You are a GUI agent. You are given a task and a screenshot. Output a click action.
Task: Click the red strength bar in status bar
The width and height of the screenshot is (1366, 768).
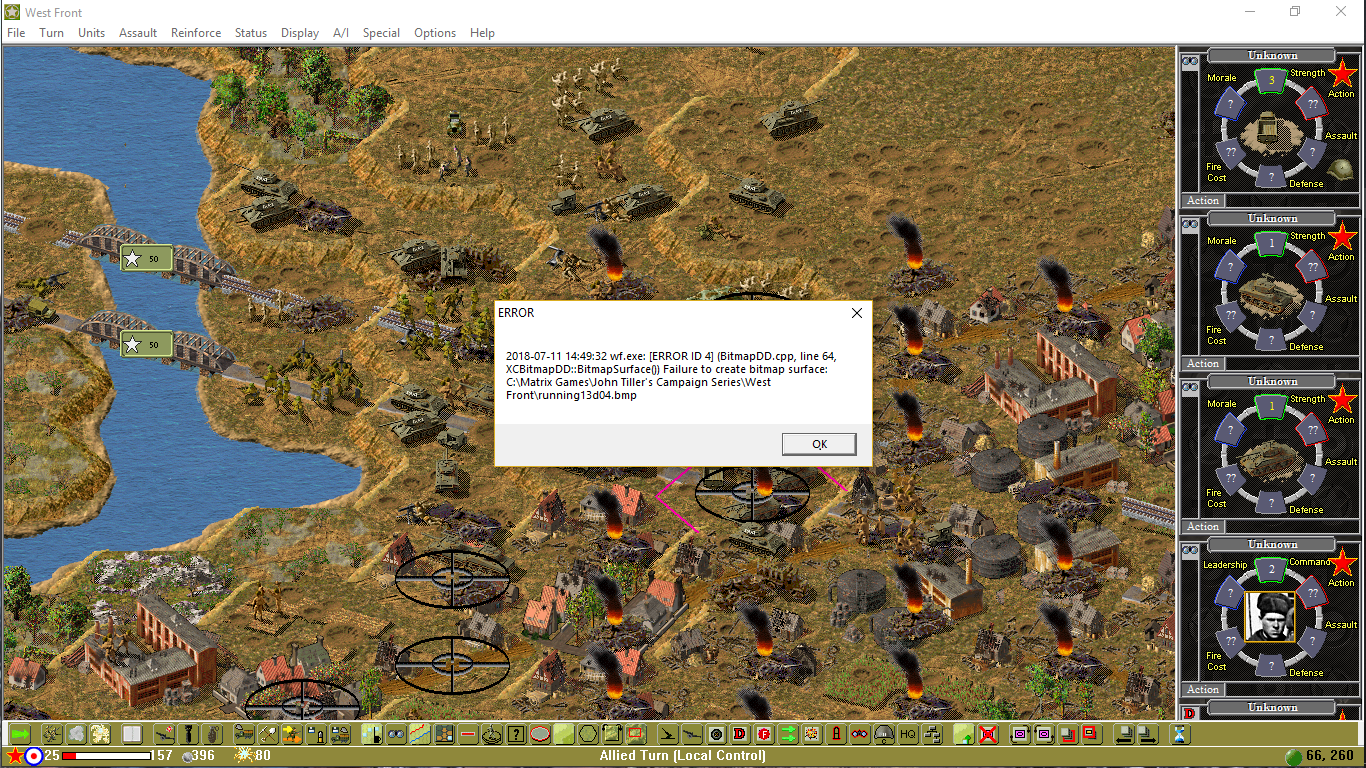(x=107, y=756)
